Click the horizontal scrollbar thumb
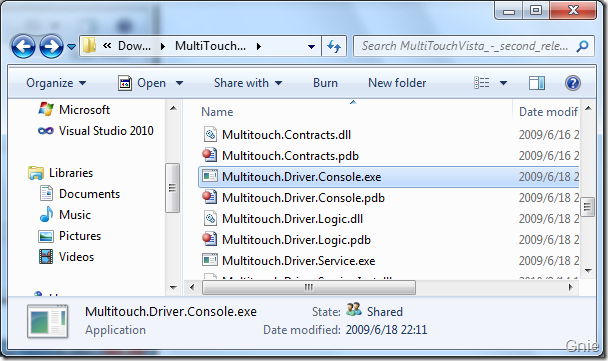Viewport: 608px width, 361px height. pos(309,287)
